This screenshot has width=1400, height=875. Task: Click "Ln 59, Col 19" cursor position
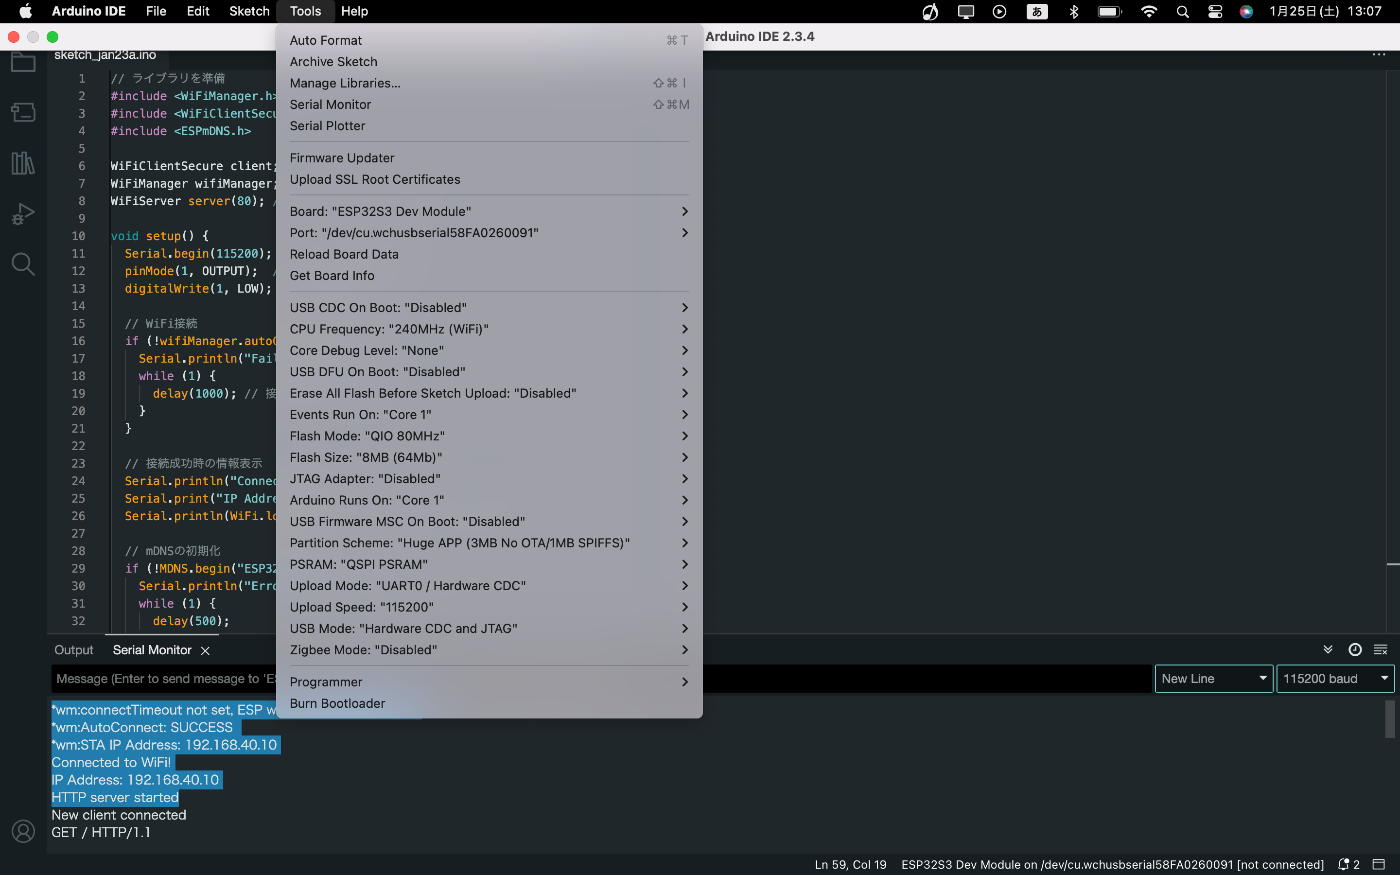pos(850,865)
